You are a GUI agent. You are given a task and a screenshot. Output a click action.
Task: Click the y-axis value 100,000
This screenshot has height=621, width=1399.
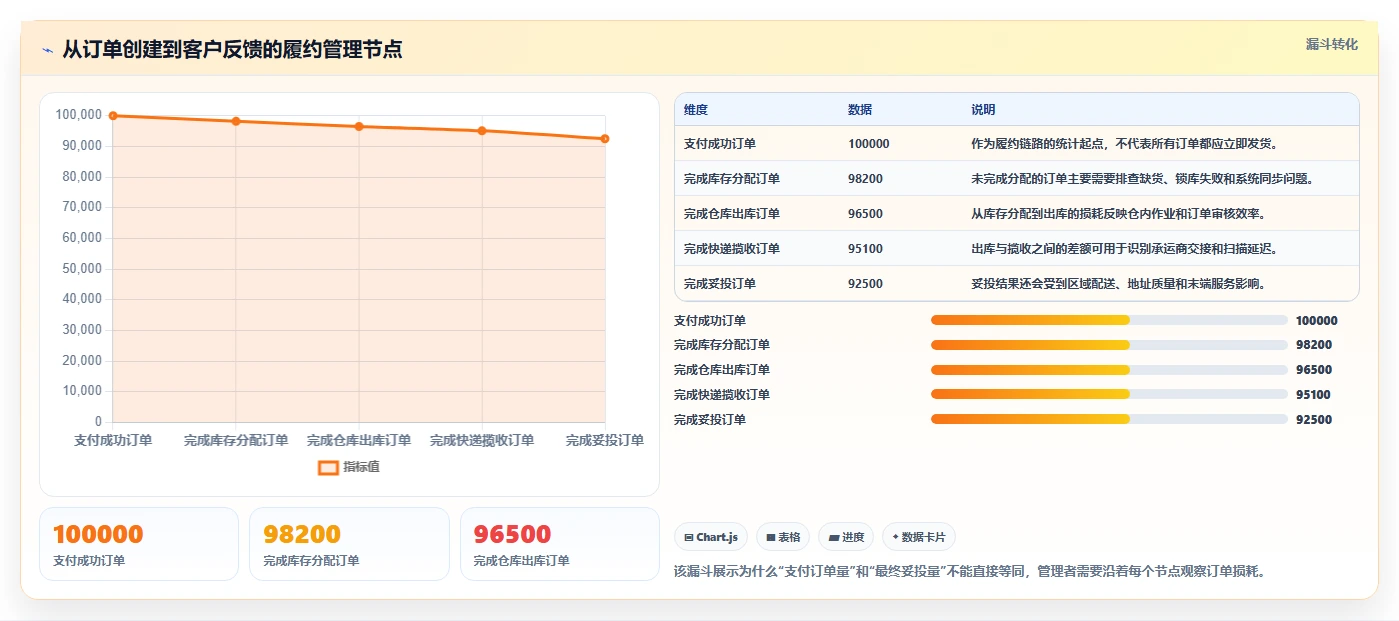pos(79,115)
